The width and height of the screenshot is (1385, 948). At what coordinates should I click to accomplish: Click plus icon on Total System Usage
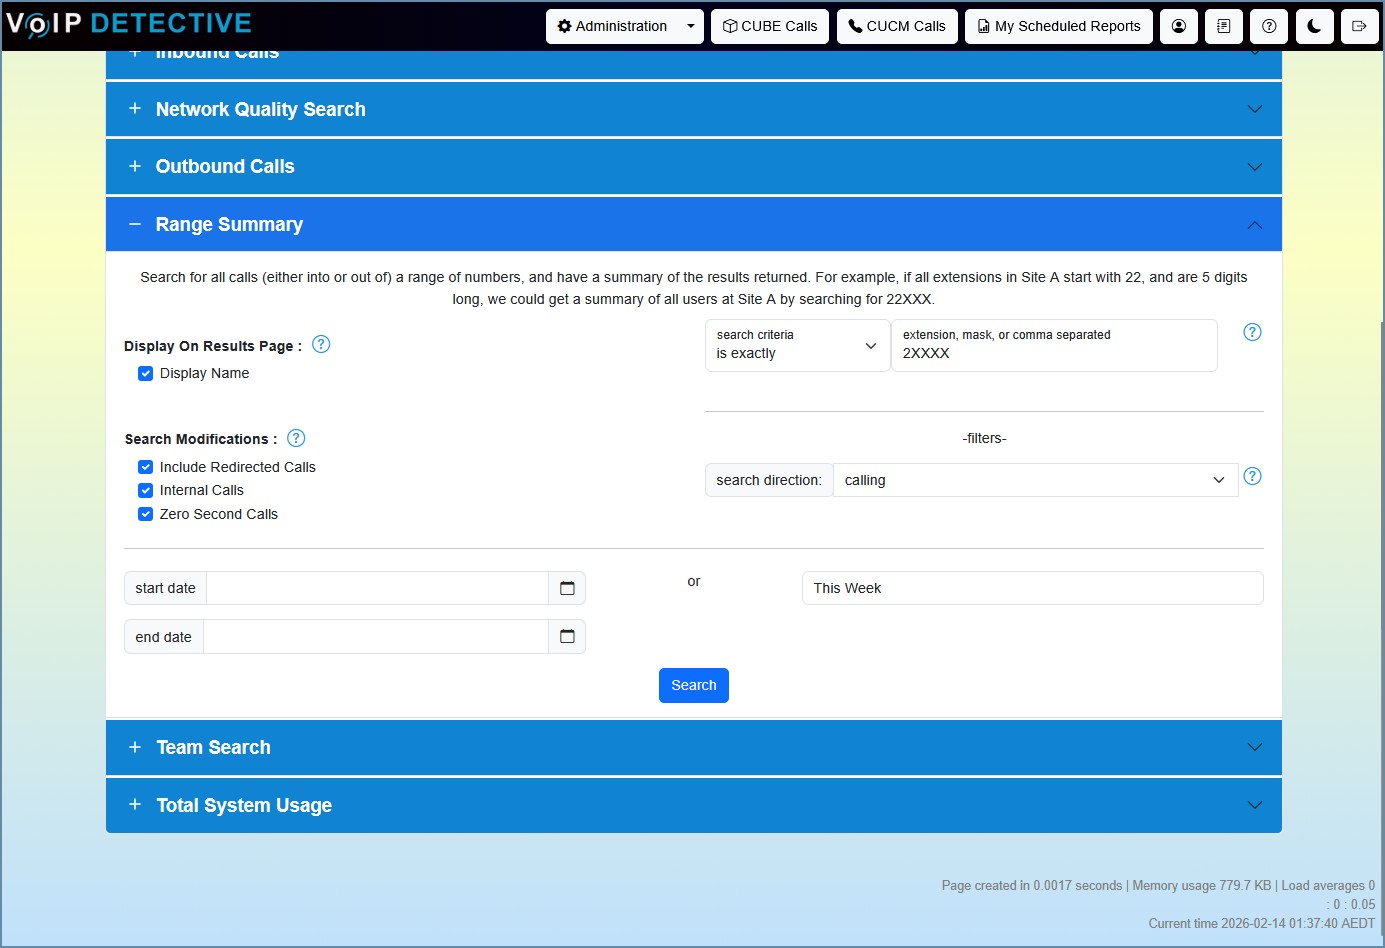(135, 804)
